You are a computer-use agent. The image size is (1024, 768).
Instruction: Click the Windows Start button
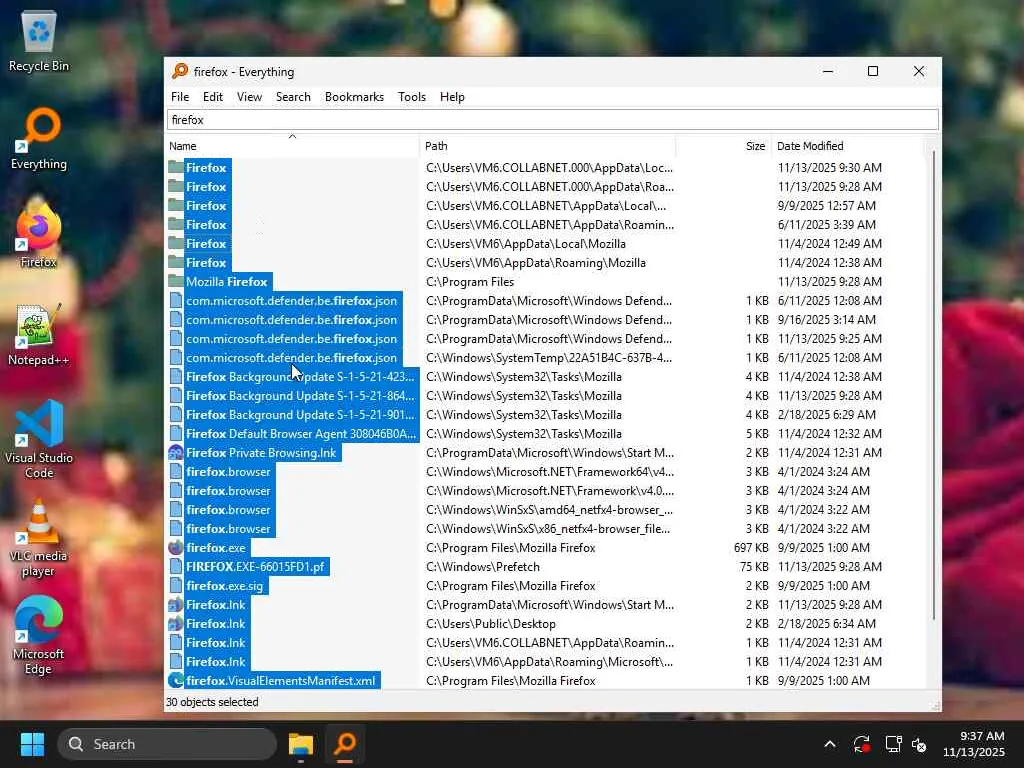(x=32, y=744)
